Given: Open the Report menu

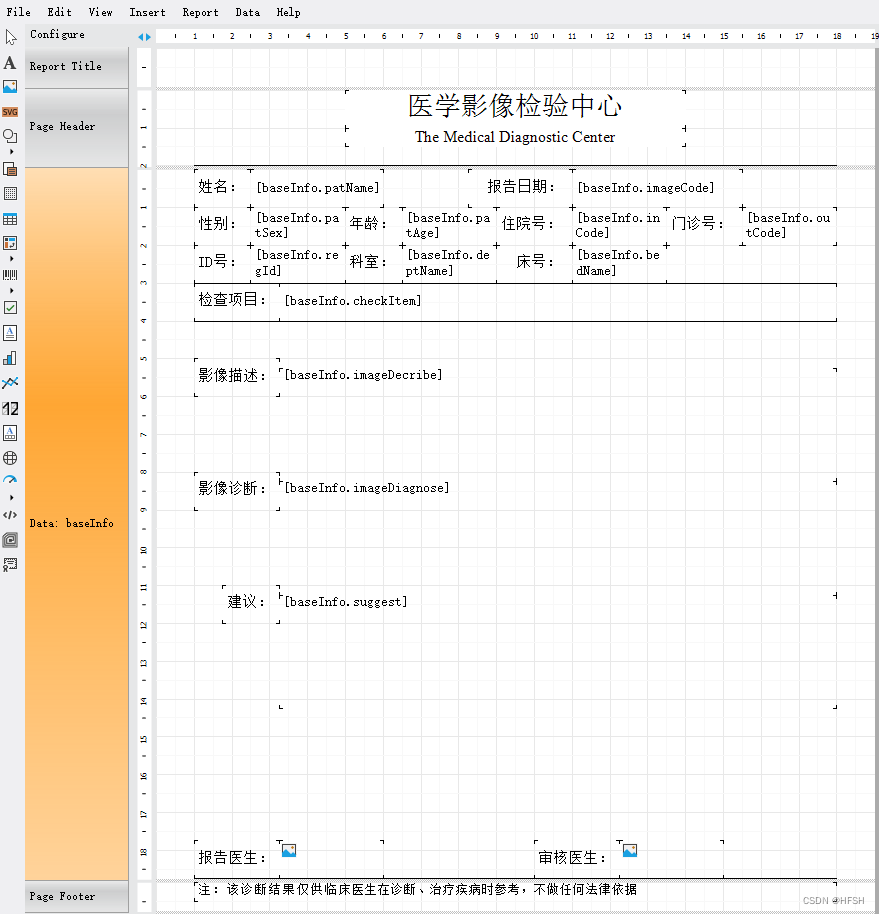Looking at the screenshot, I should pyautogui.click(x=200, y=12).
